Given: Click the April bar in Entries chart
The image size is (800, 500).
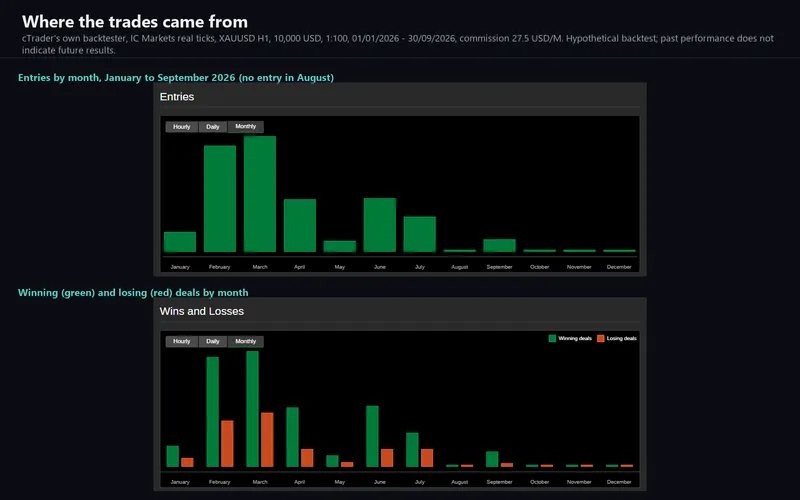Looking at the screenshot, I should pos(299,226).
